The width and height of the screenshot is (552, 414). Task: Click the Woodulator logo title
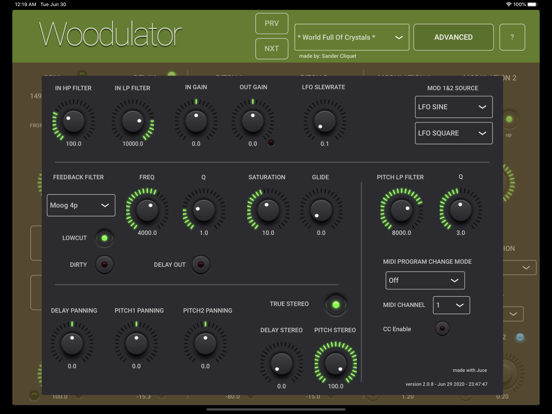coord(110,34)
